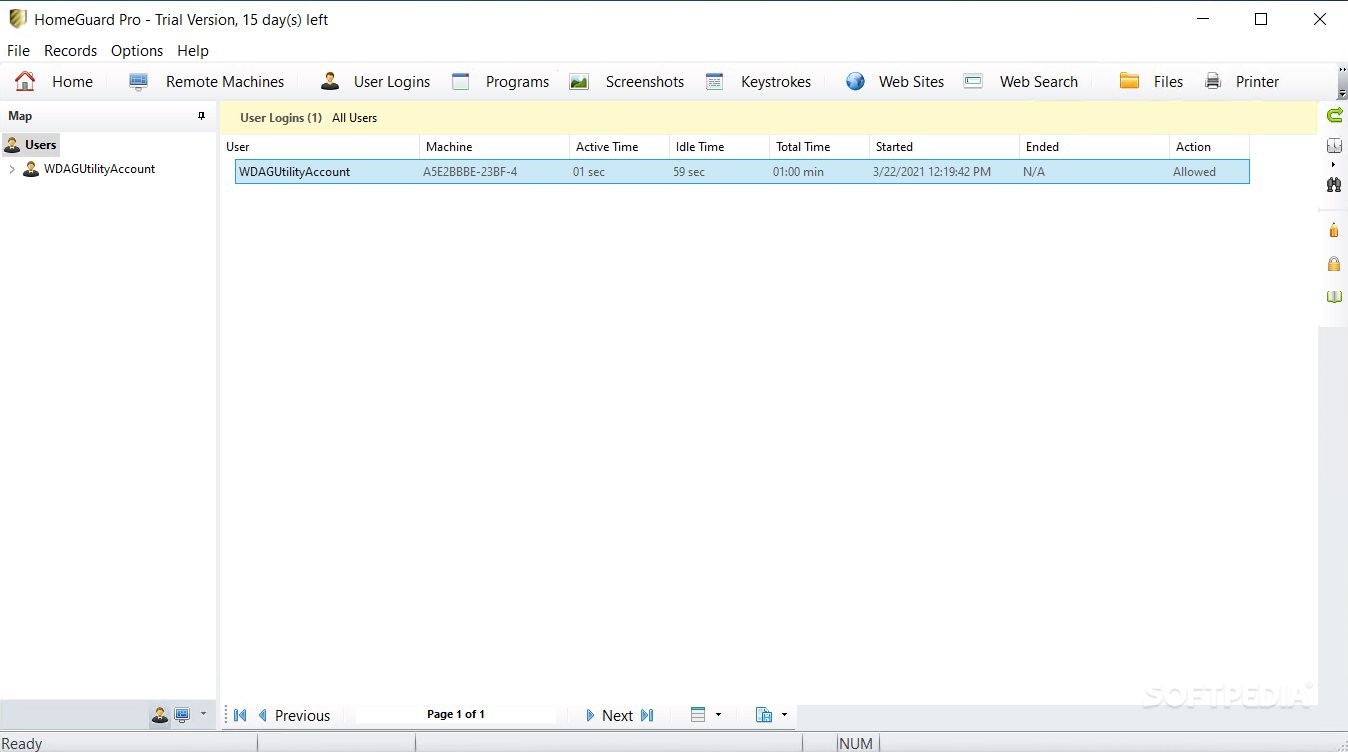1348x752 pixels.
Task: Sort by Idle Time column header
Action: (720, 147)
